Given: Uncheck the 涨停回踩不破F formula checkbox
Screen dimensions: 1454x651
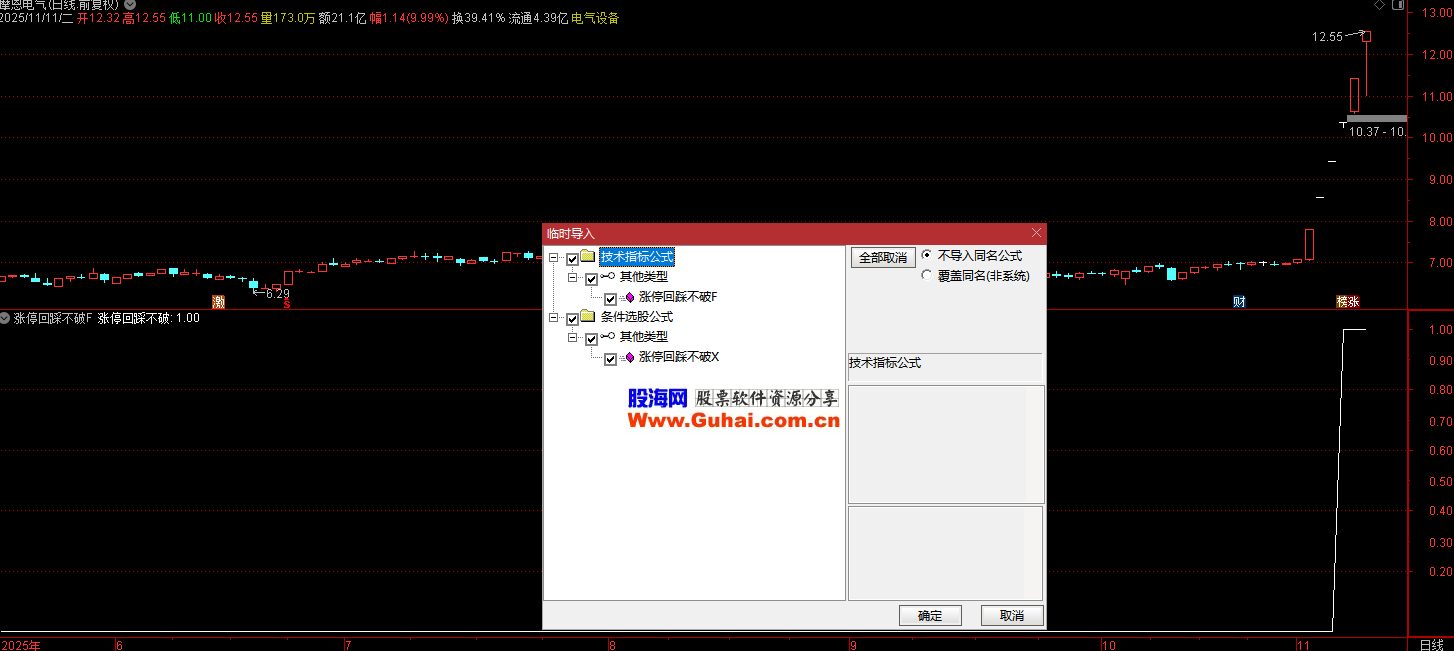Looking at the screenshot, I should point(610,298).
